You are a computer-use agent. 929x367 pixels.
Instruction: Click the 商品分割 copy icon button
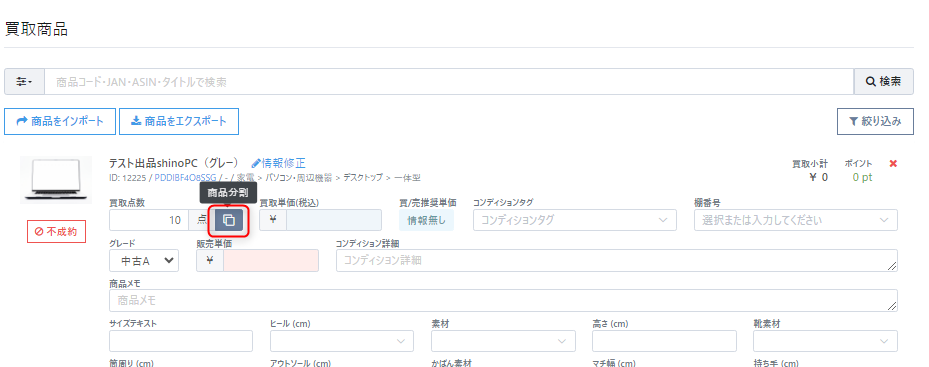pos(229,221)
